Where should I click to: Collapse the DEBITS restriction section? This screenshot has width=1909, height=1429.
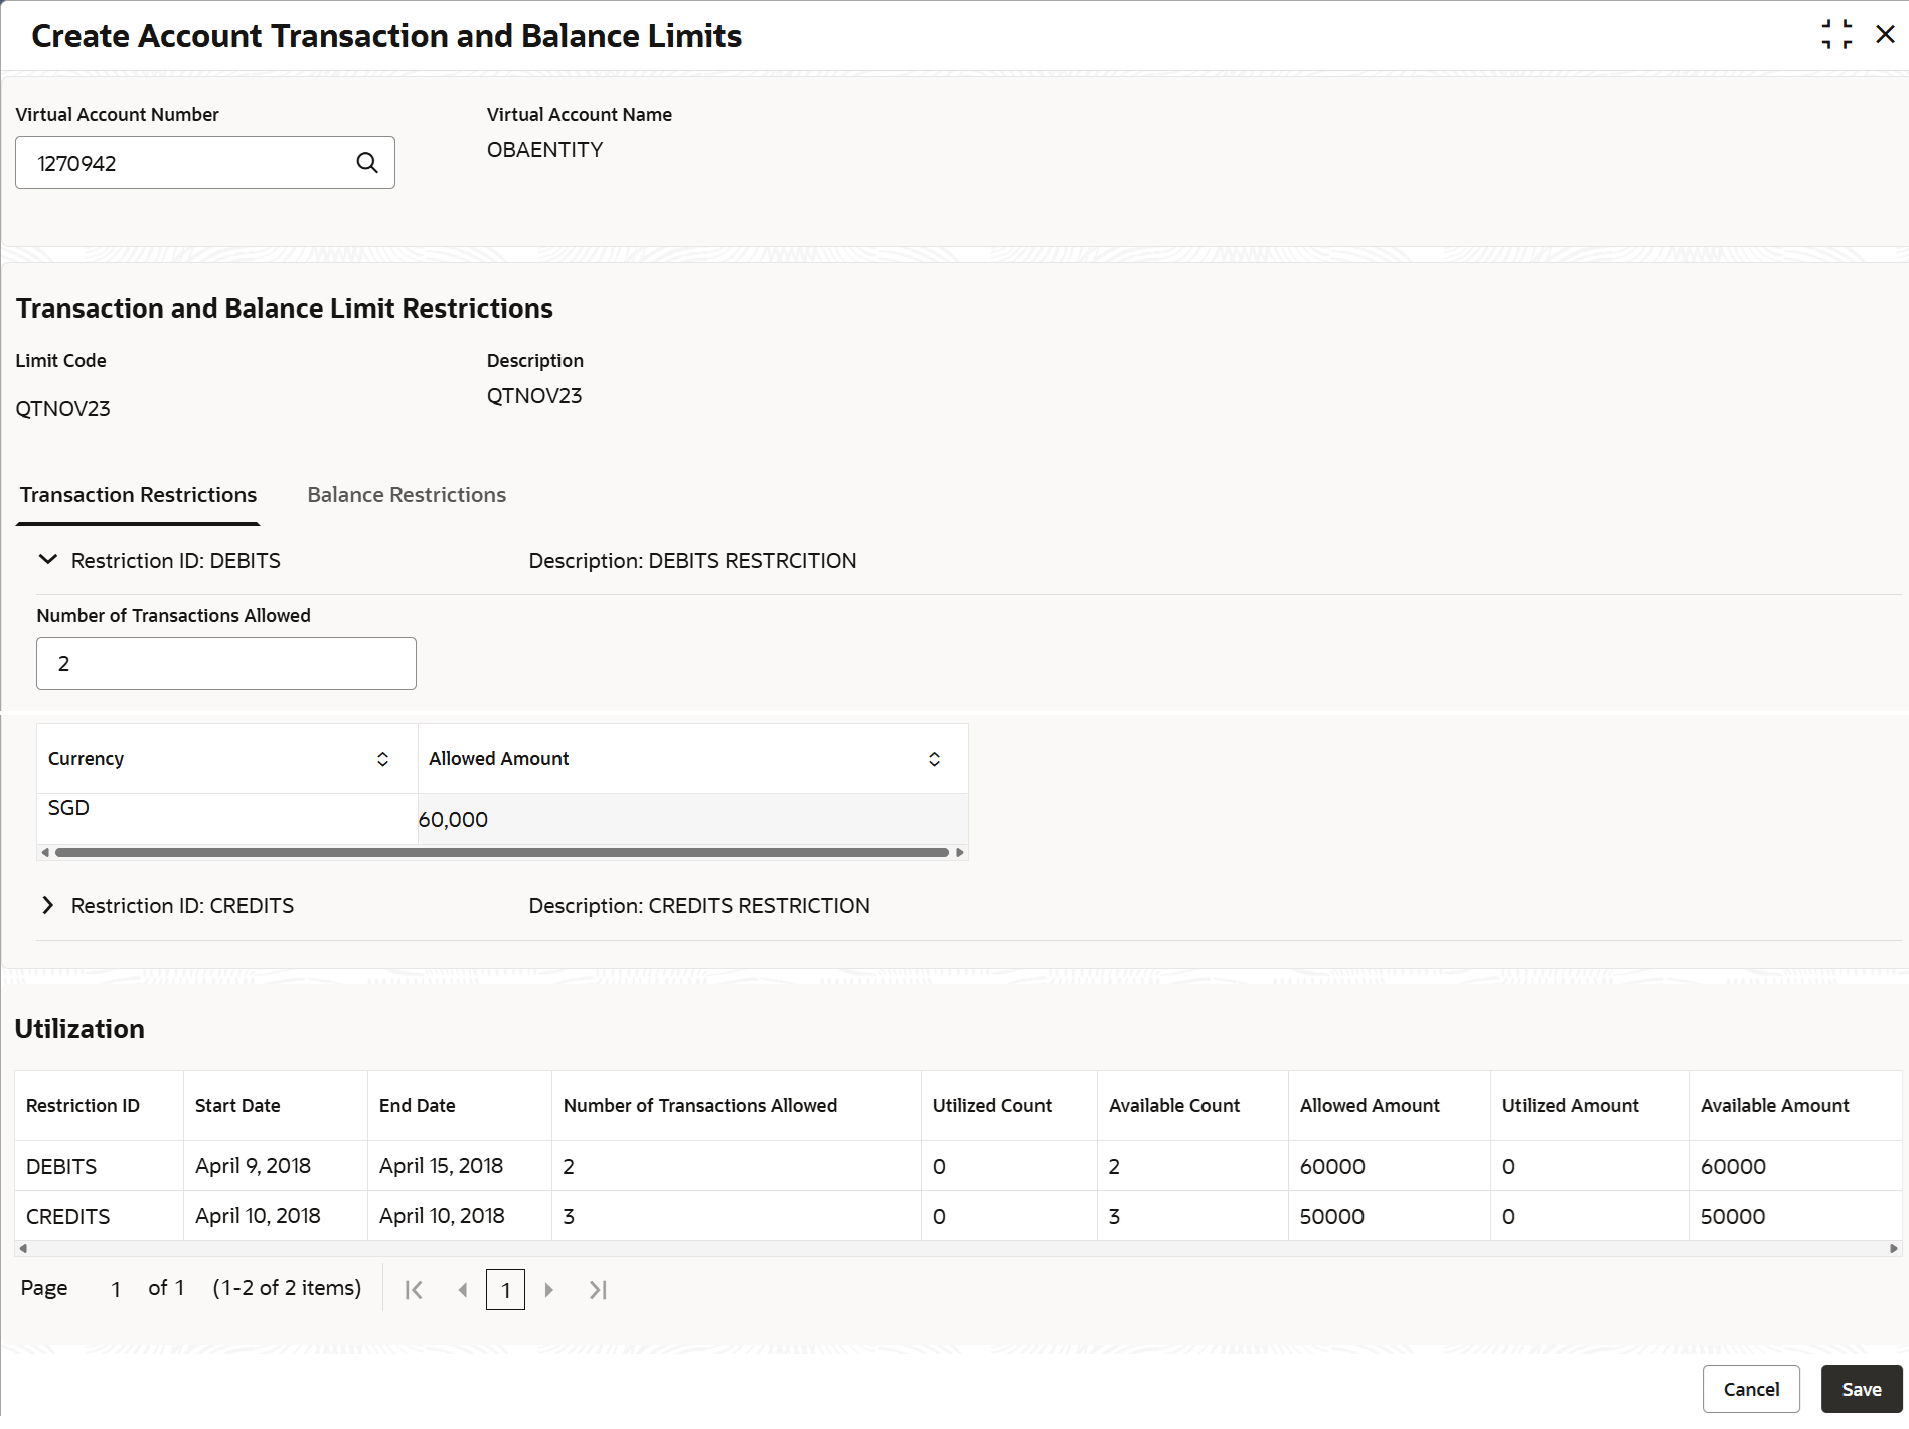click(47, 560)
